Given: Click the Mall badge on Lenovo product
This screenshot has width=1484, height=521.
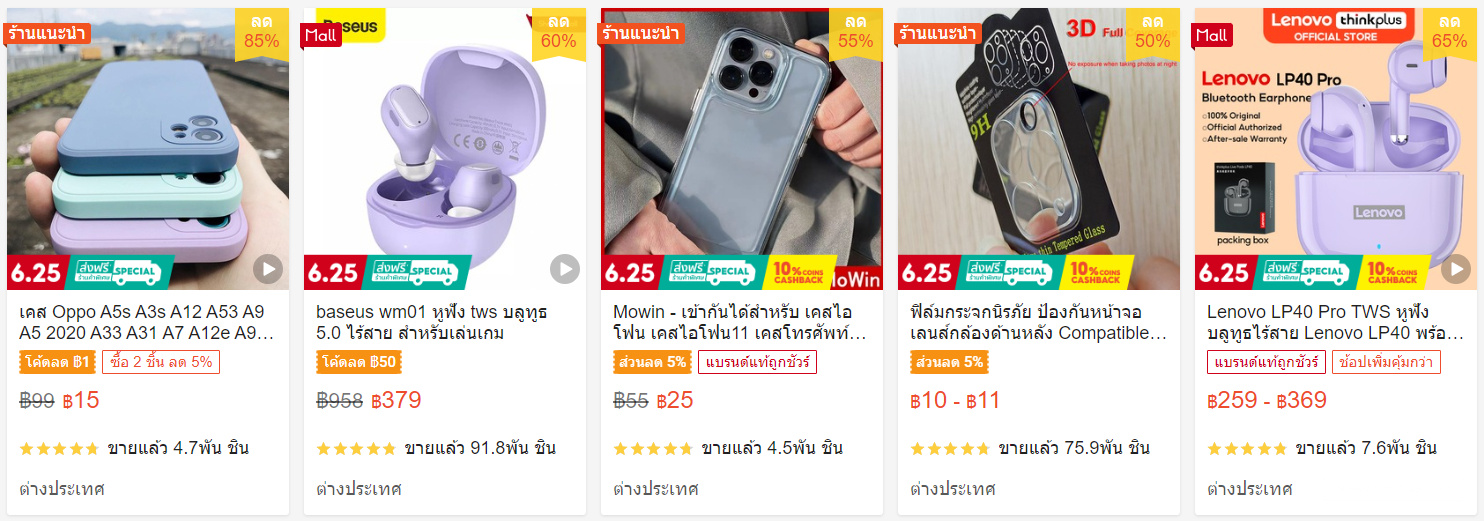Looking at the screenshot, I should [1212, 35].
